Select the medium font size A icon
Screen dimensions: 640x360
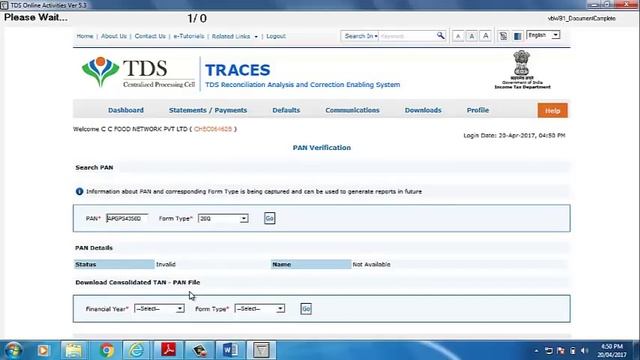pyautogui.click(x=471, y=36)
